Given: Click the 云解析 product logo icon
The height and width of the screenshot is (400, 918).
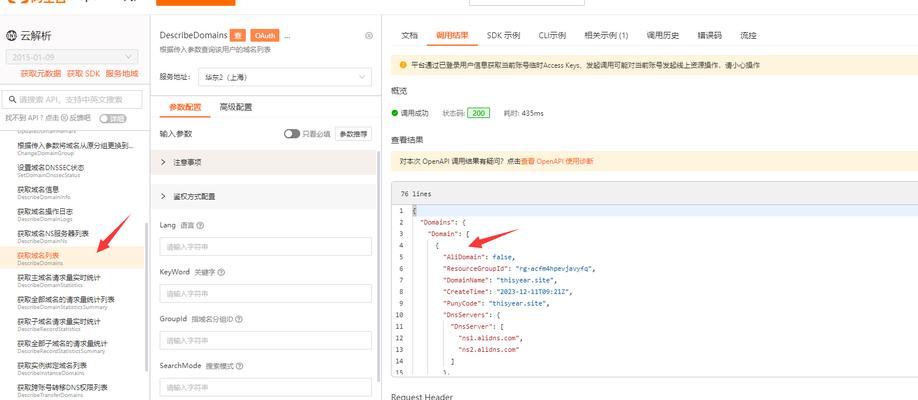Looking at the screenshot, I should (x=11, y=36).
